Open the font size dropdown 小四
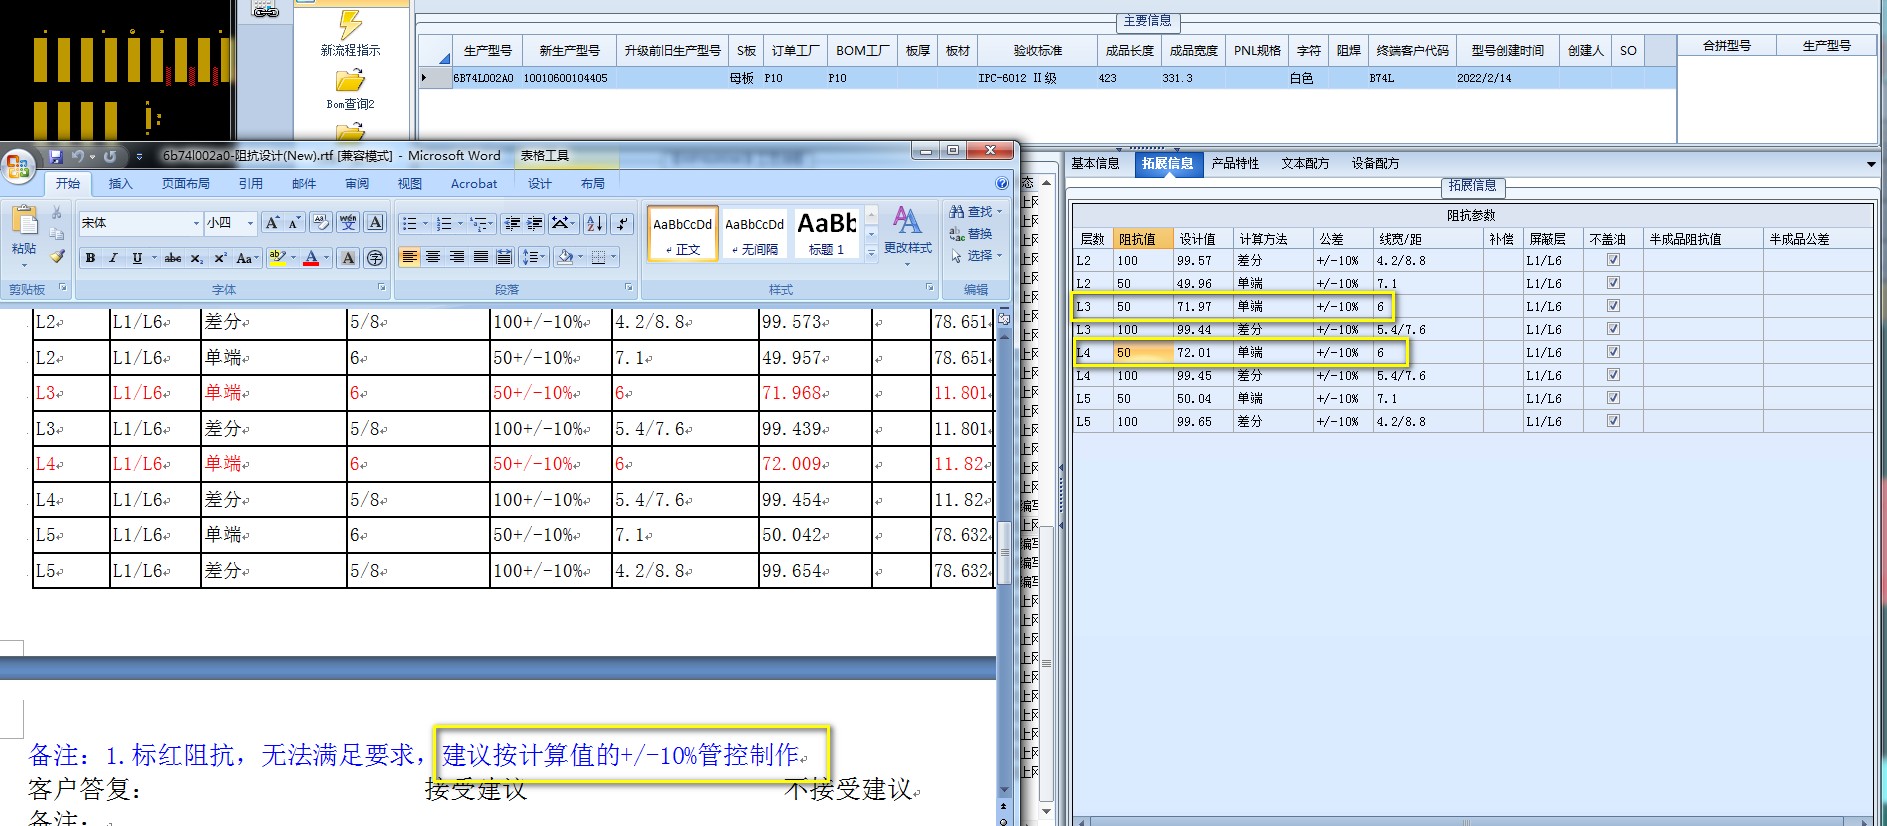Image resolution: width=1887 pixels, height=826 pixels. click(x=250, y=223)
